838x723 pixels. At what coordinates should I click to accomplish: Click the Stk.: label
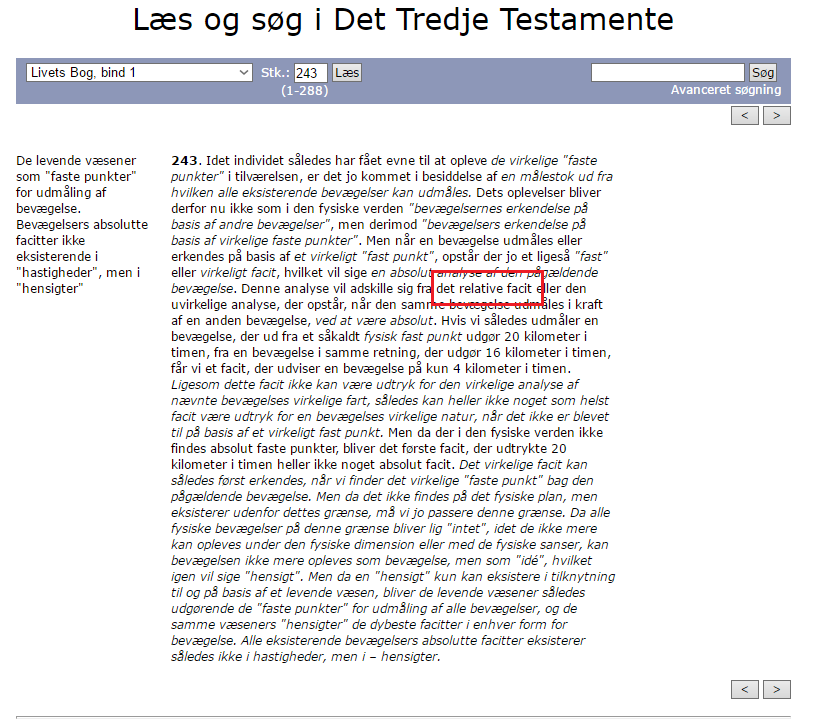tap(275, 73)
